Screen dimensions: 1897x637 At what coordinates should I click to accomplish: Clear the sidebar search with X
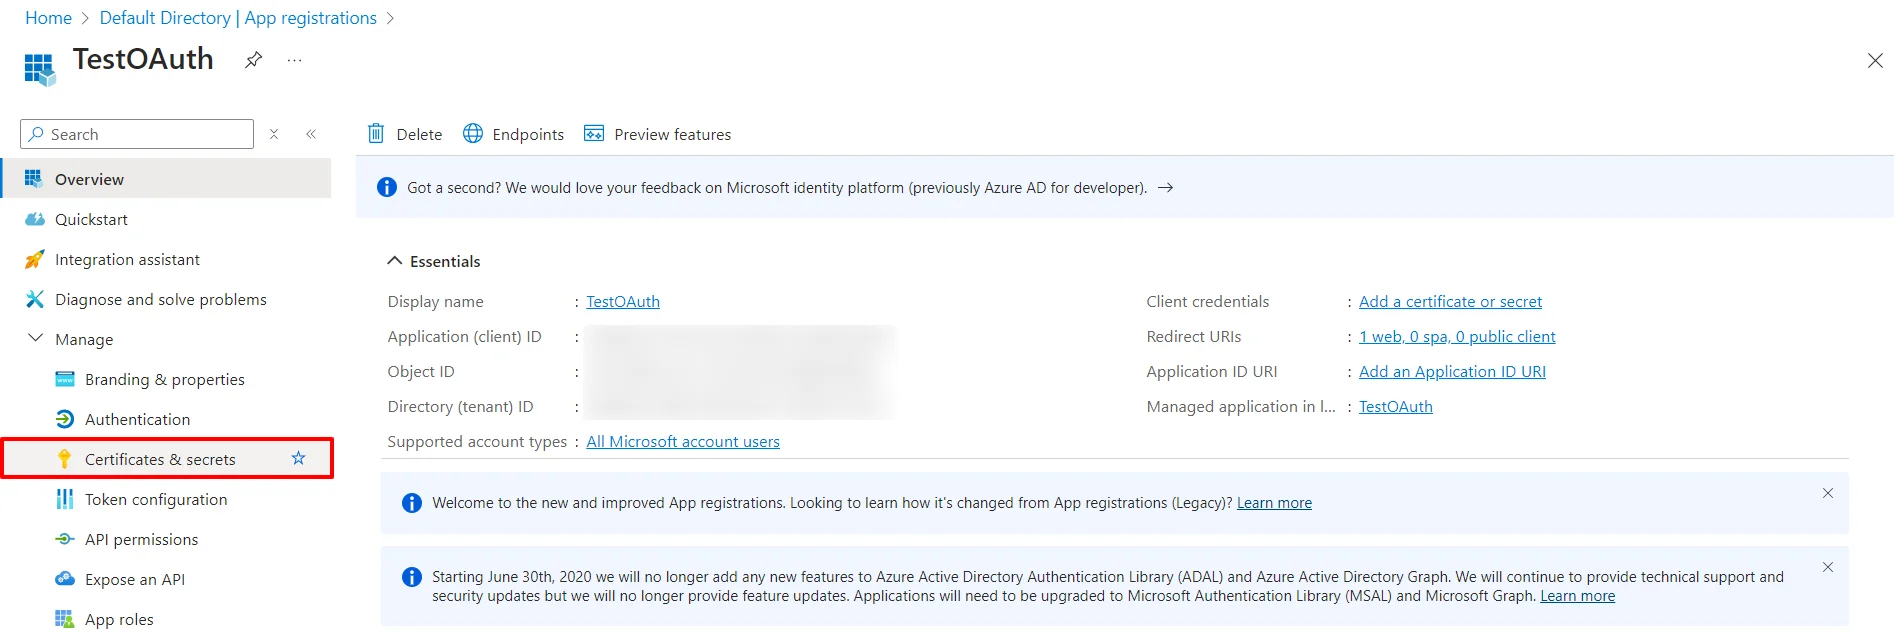[274, 134]
